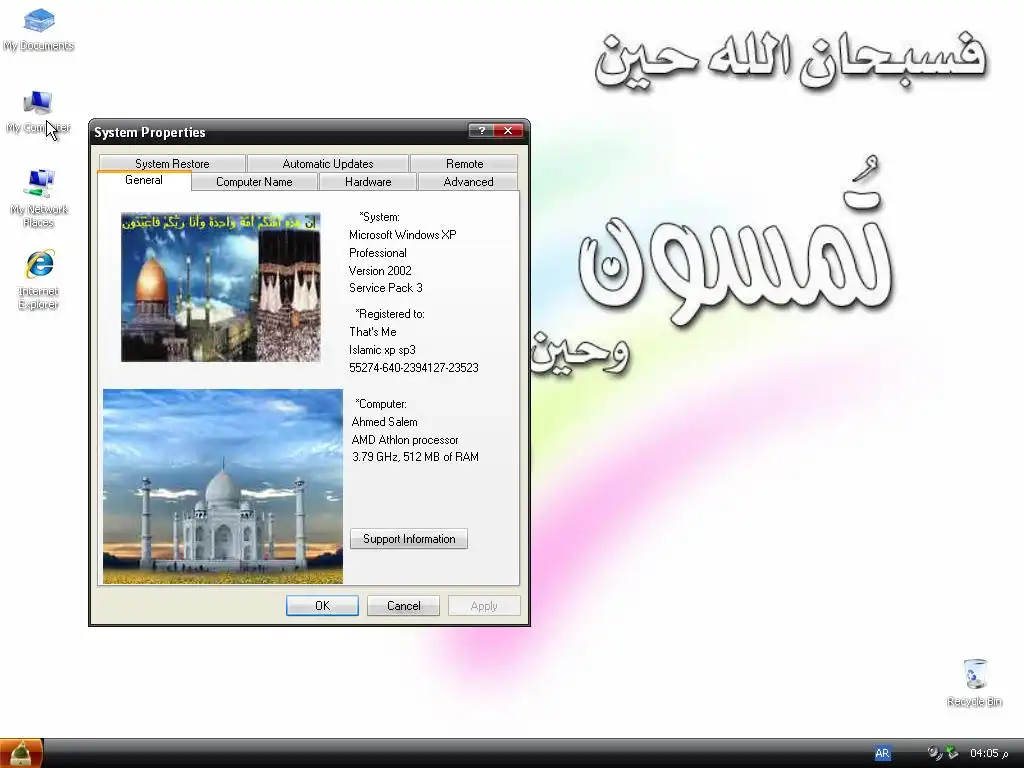Close the System Properties dialog
This screenshot has height=768, width=1024.
point(509,131)
